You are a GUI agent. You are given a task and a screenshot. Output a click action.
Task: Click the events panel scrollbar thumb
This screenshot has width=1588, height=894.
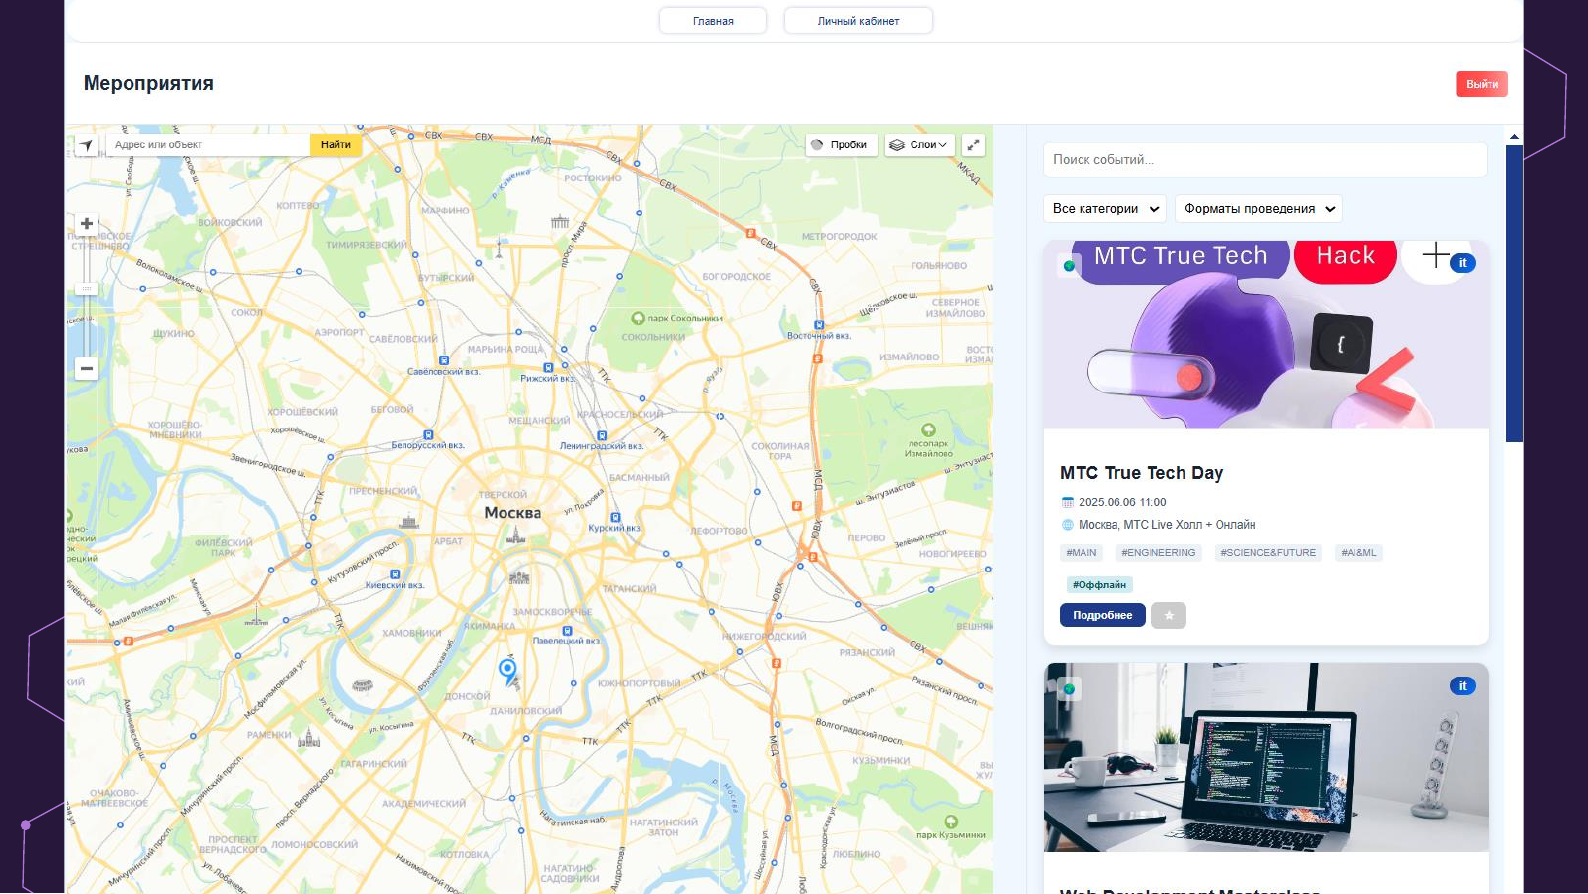(1514, 293)
